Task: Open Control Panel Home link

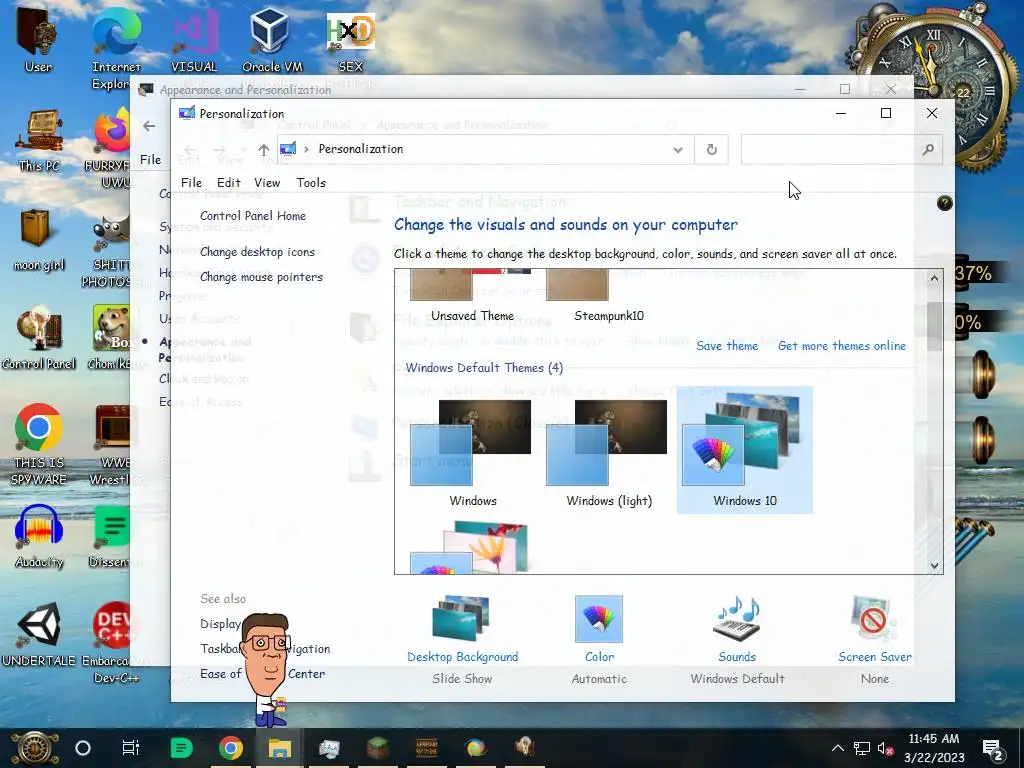Action: pos(253,216)
